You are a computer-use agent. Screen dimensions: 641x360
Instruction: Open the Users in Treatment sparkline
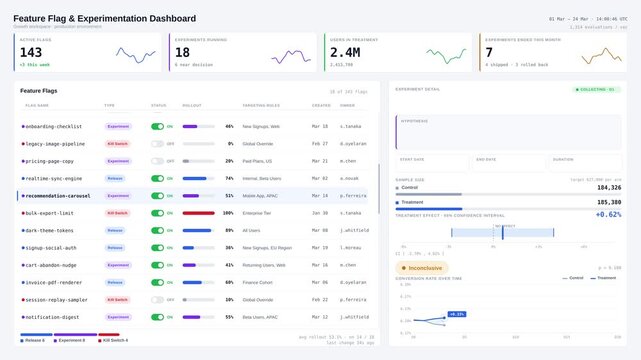click(x=446, y=56)
